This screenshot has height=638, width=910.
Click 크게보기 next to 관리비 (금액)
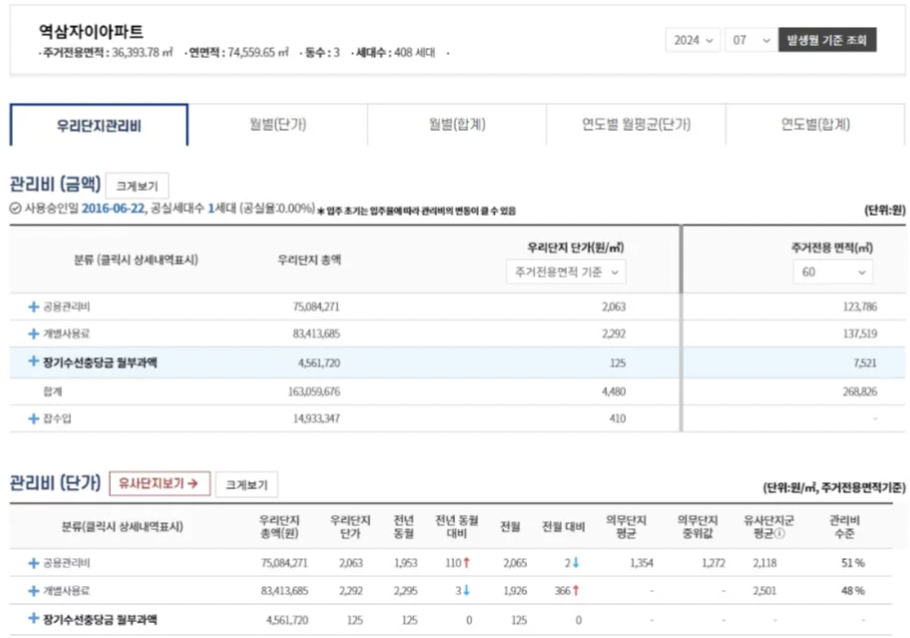click(x=137, y=186)
